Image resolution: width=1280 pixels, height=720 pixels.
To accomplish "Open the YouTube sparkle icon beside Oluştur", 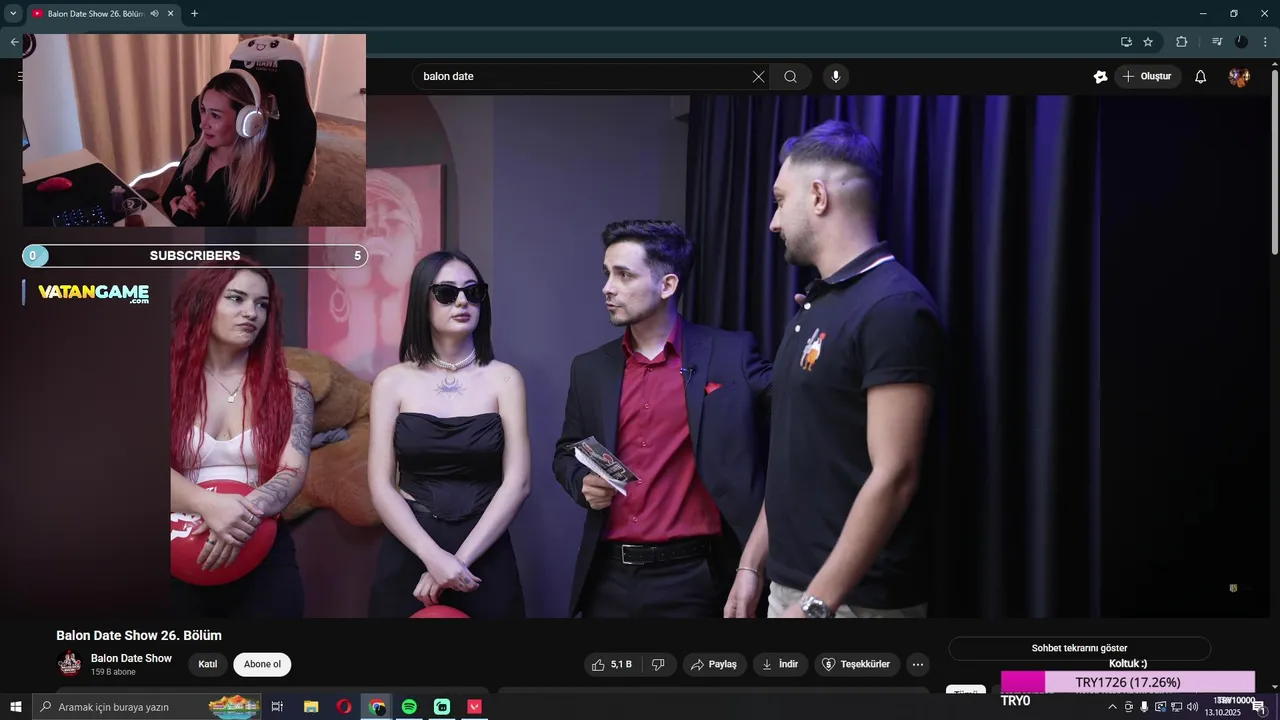I will [x=1100, y=77].
